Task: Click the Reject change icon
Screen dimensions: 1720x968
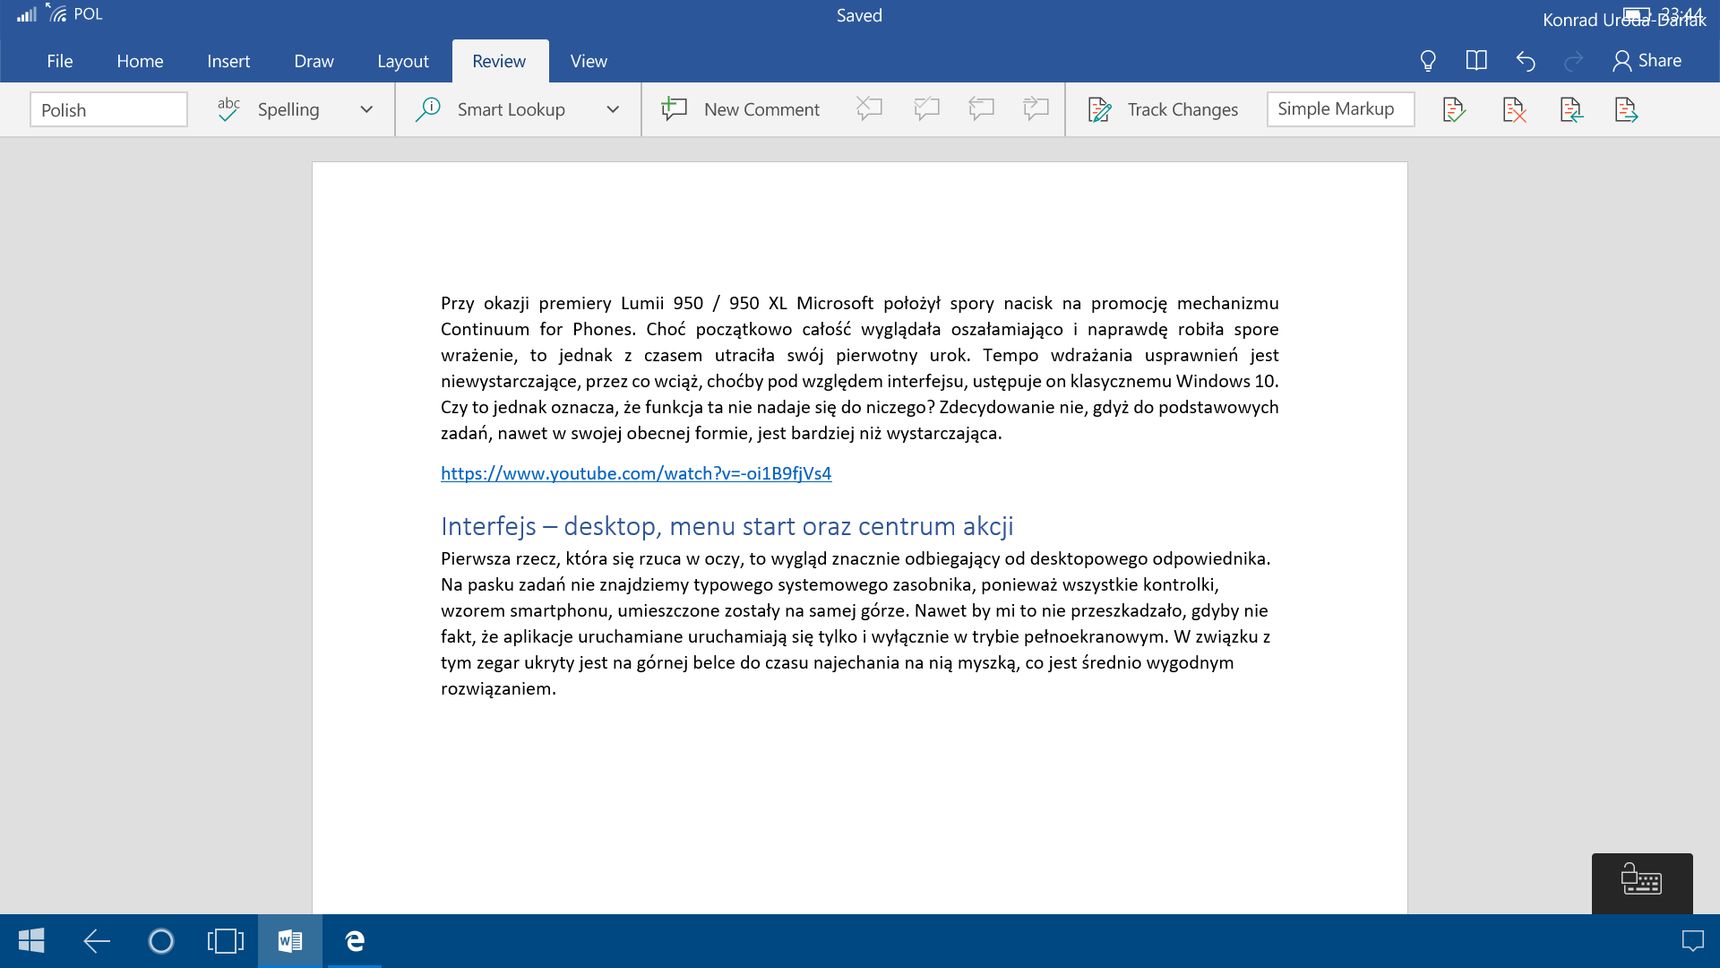Action: tap(1514, 110)
